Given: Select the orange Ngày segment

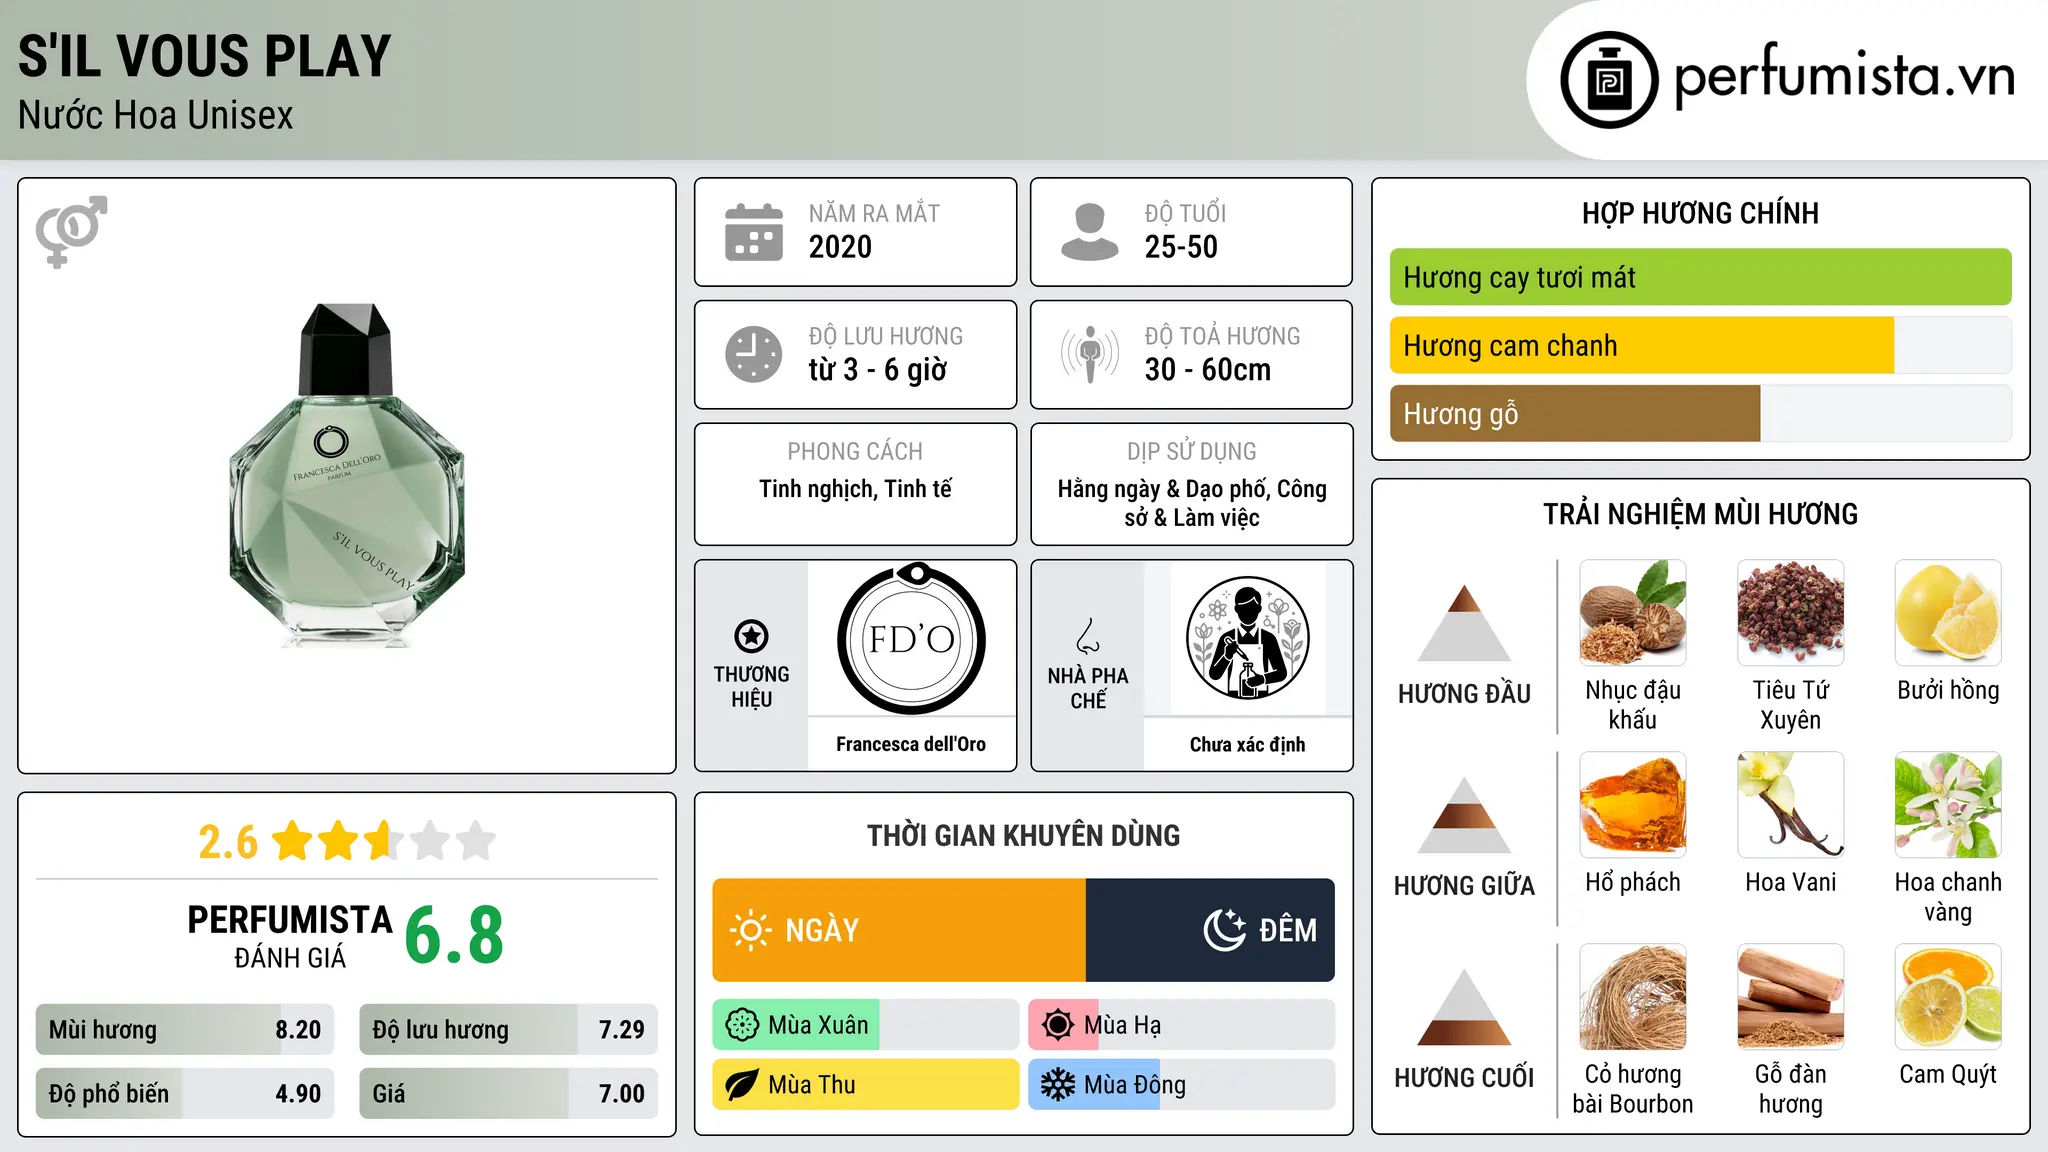Looking at the screenshot, I should (899, 930).
